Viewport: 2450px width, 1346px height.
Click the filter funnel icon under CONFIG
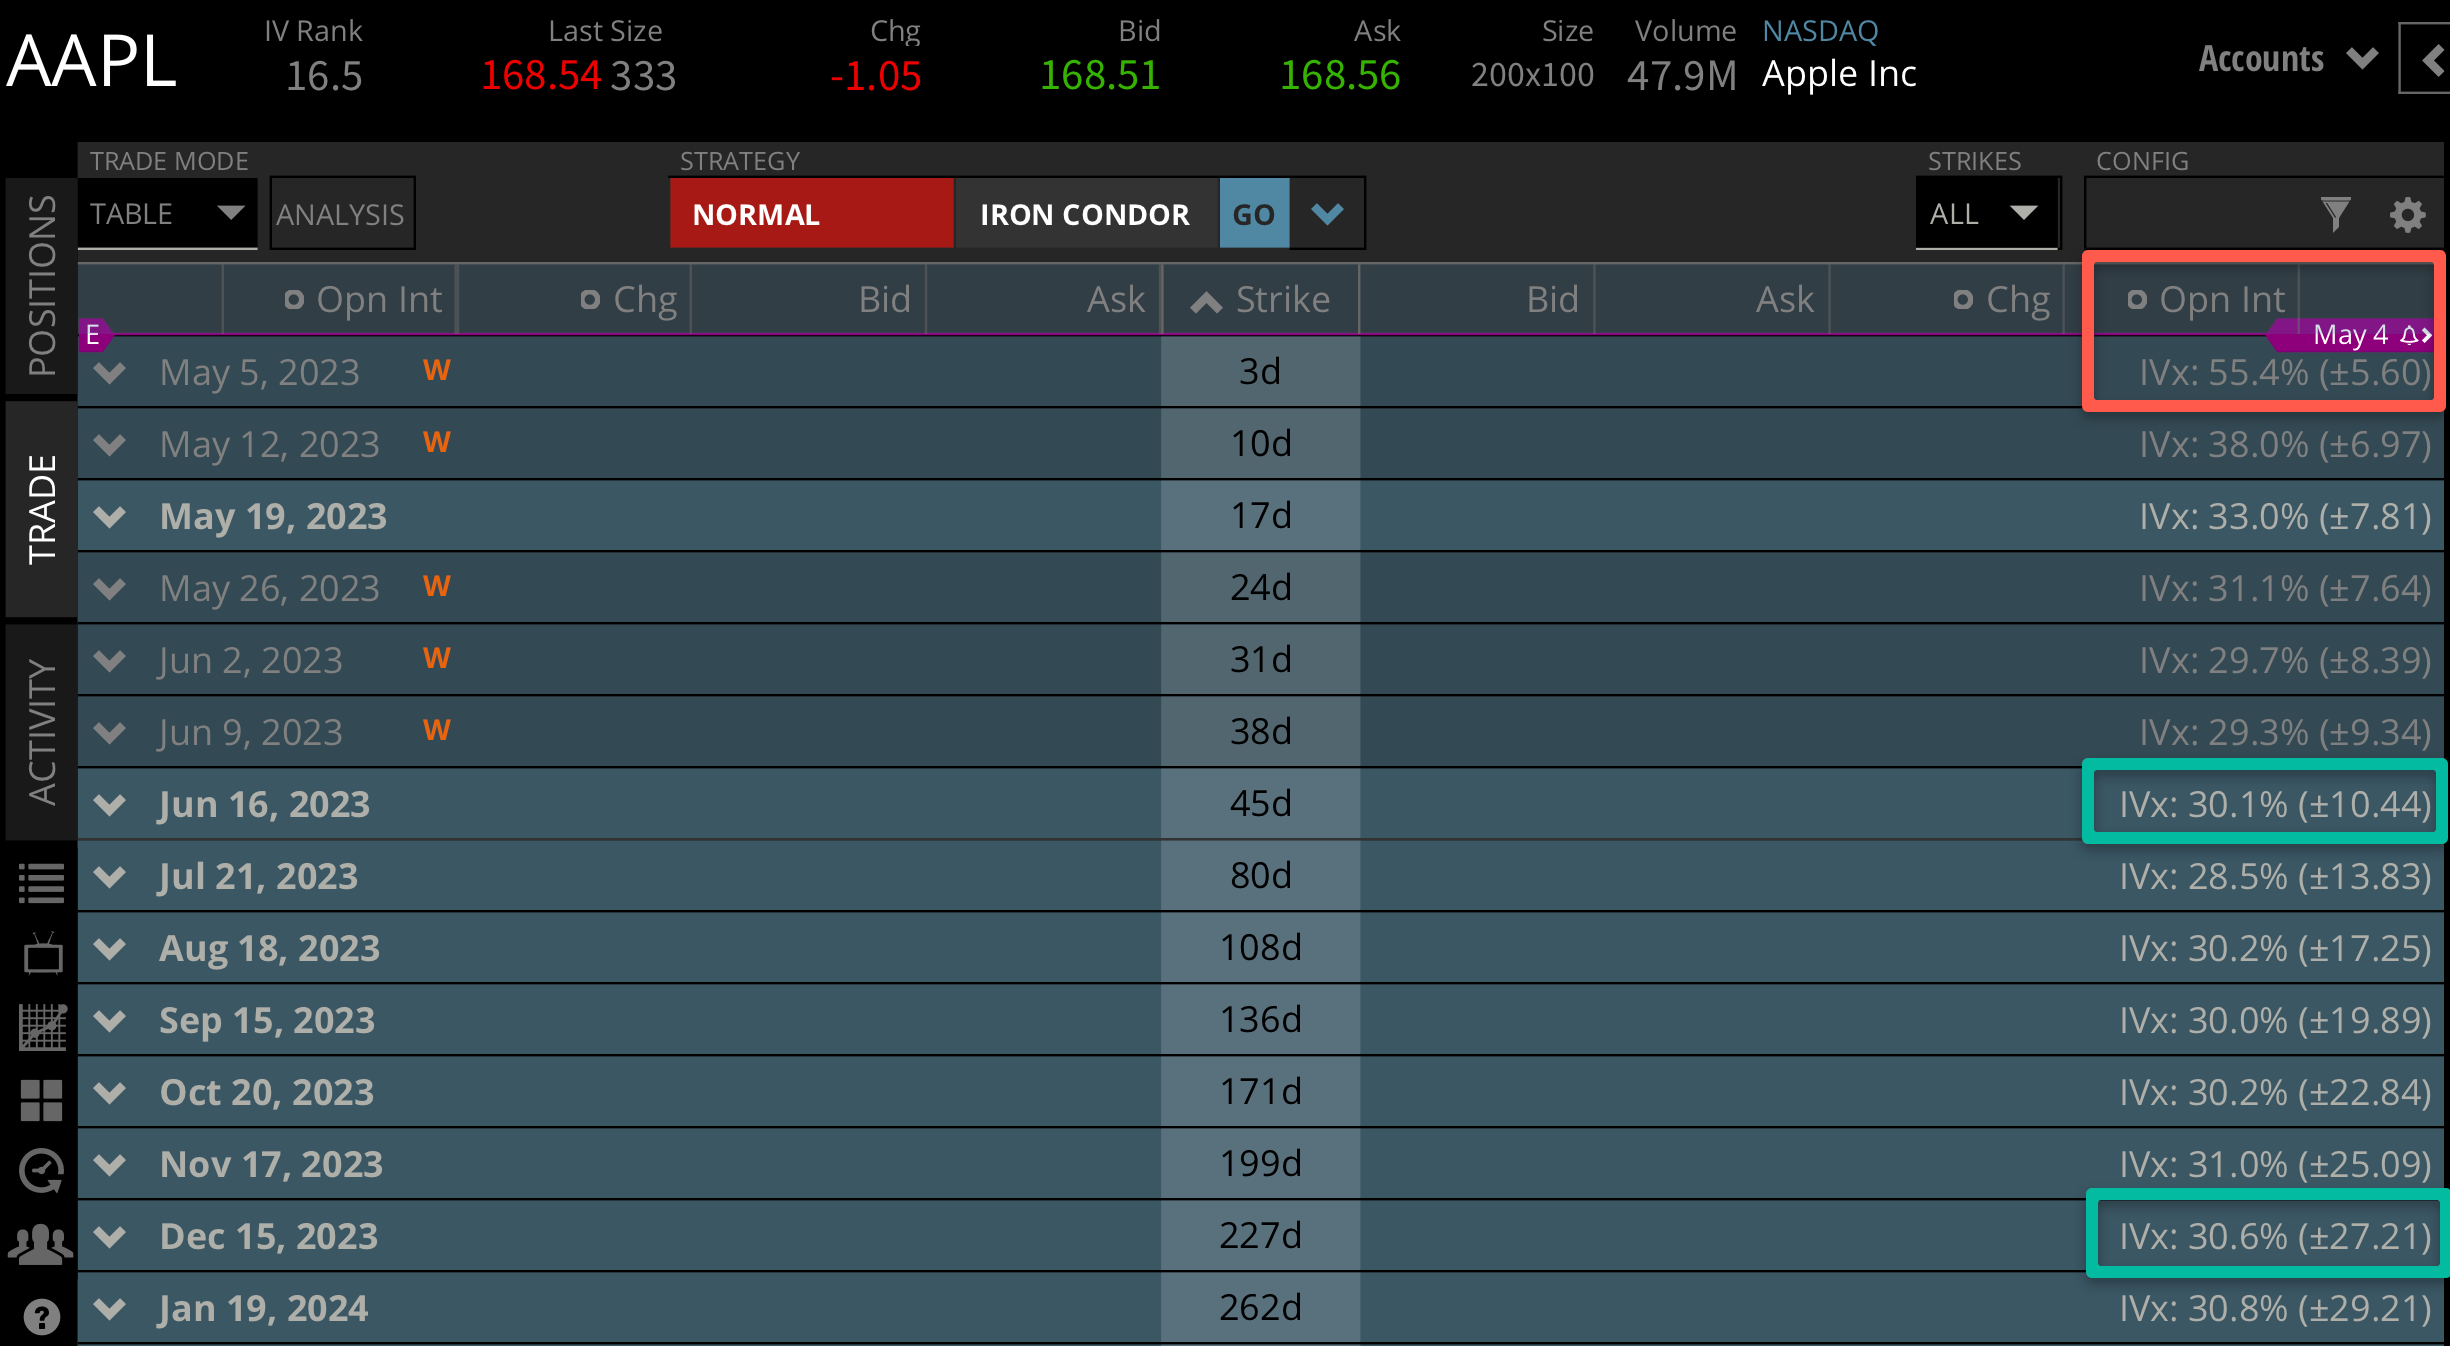click(2335, 213)
